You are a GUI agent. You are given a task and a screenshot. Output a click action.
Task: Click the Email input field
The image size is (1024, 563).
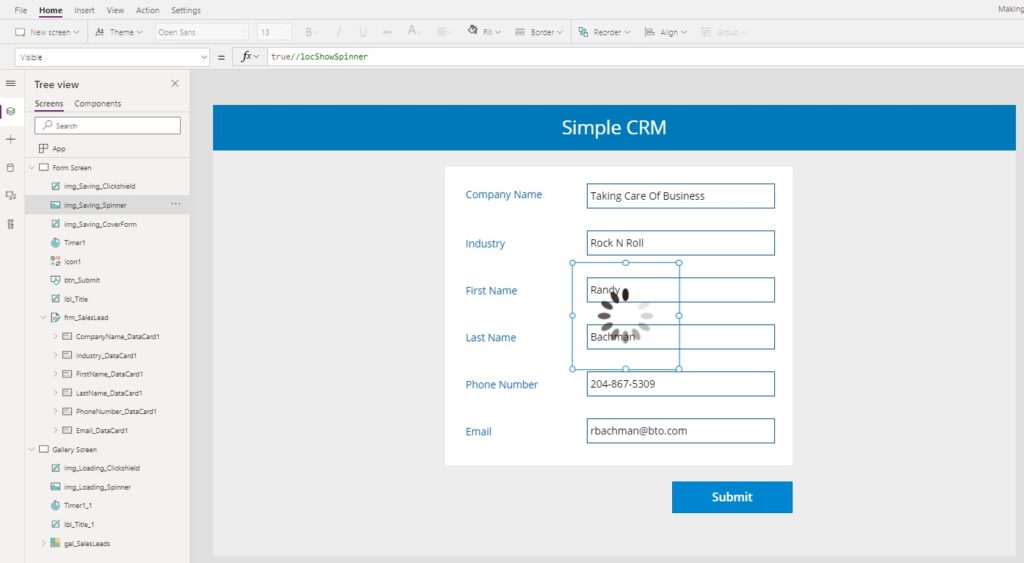pyautogui.click(x=680, y=431)
